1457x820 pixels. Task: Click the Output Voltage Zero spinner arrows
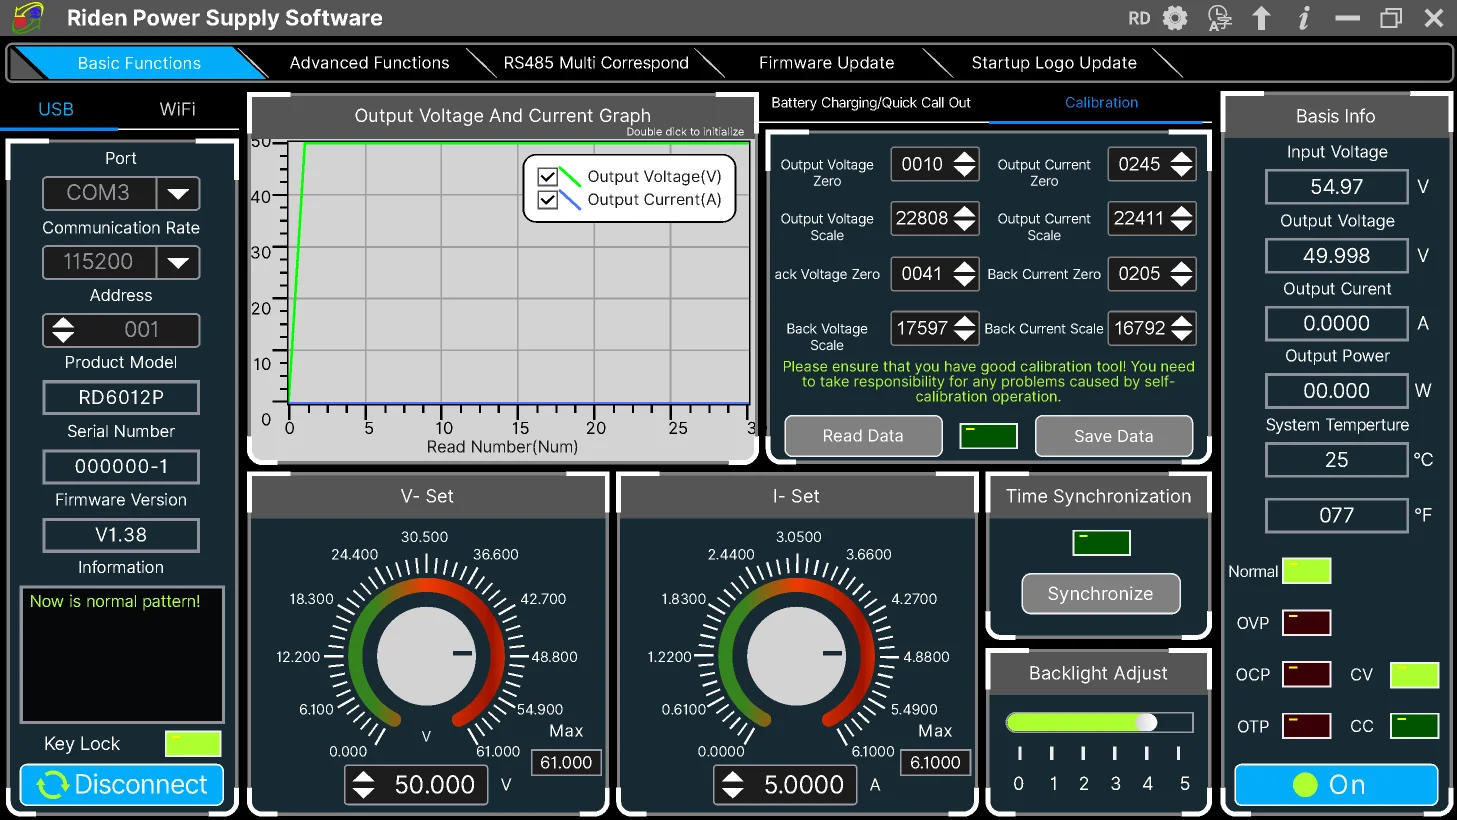tap(964, 165)
